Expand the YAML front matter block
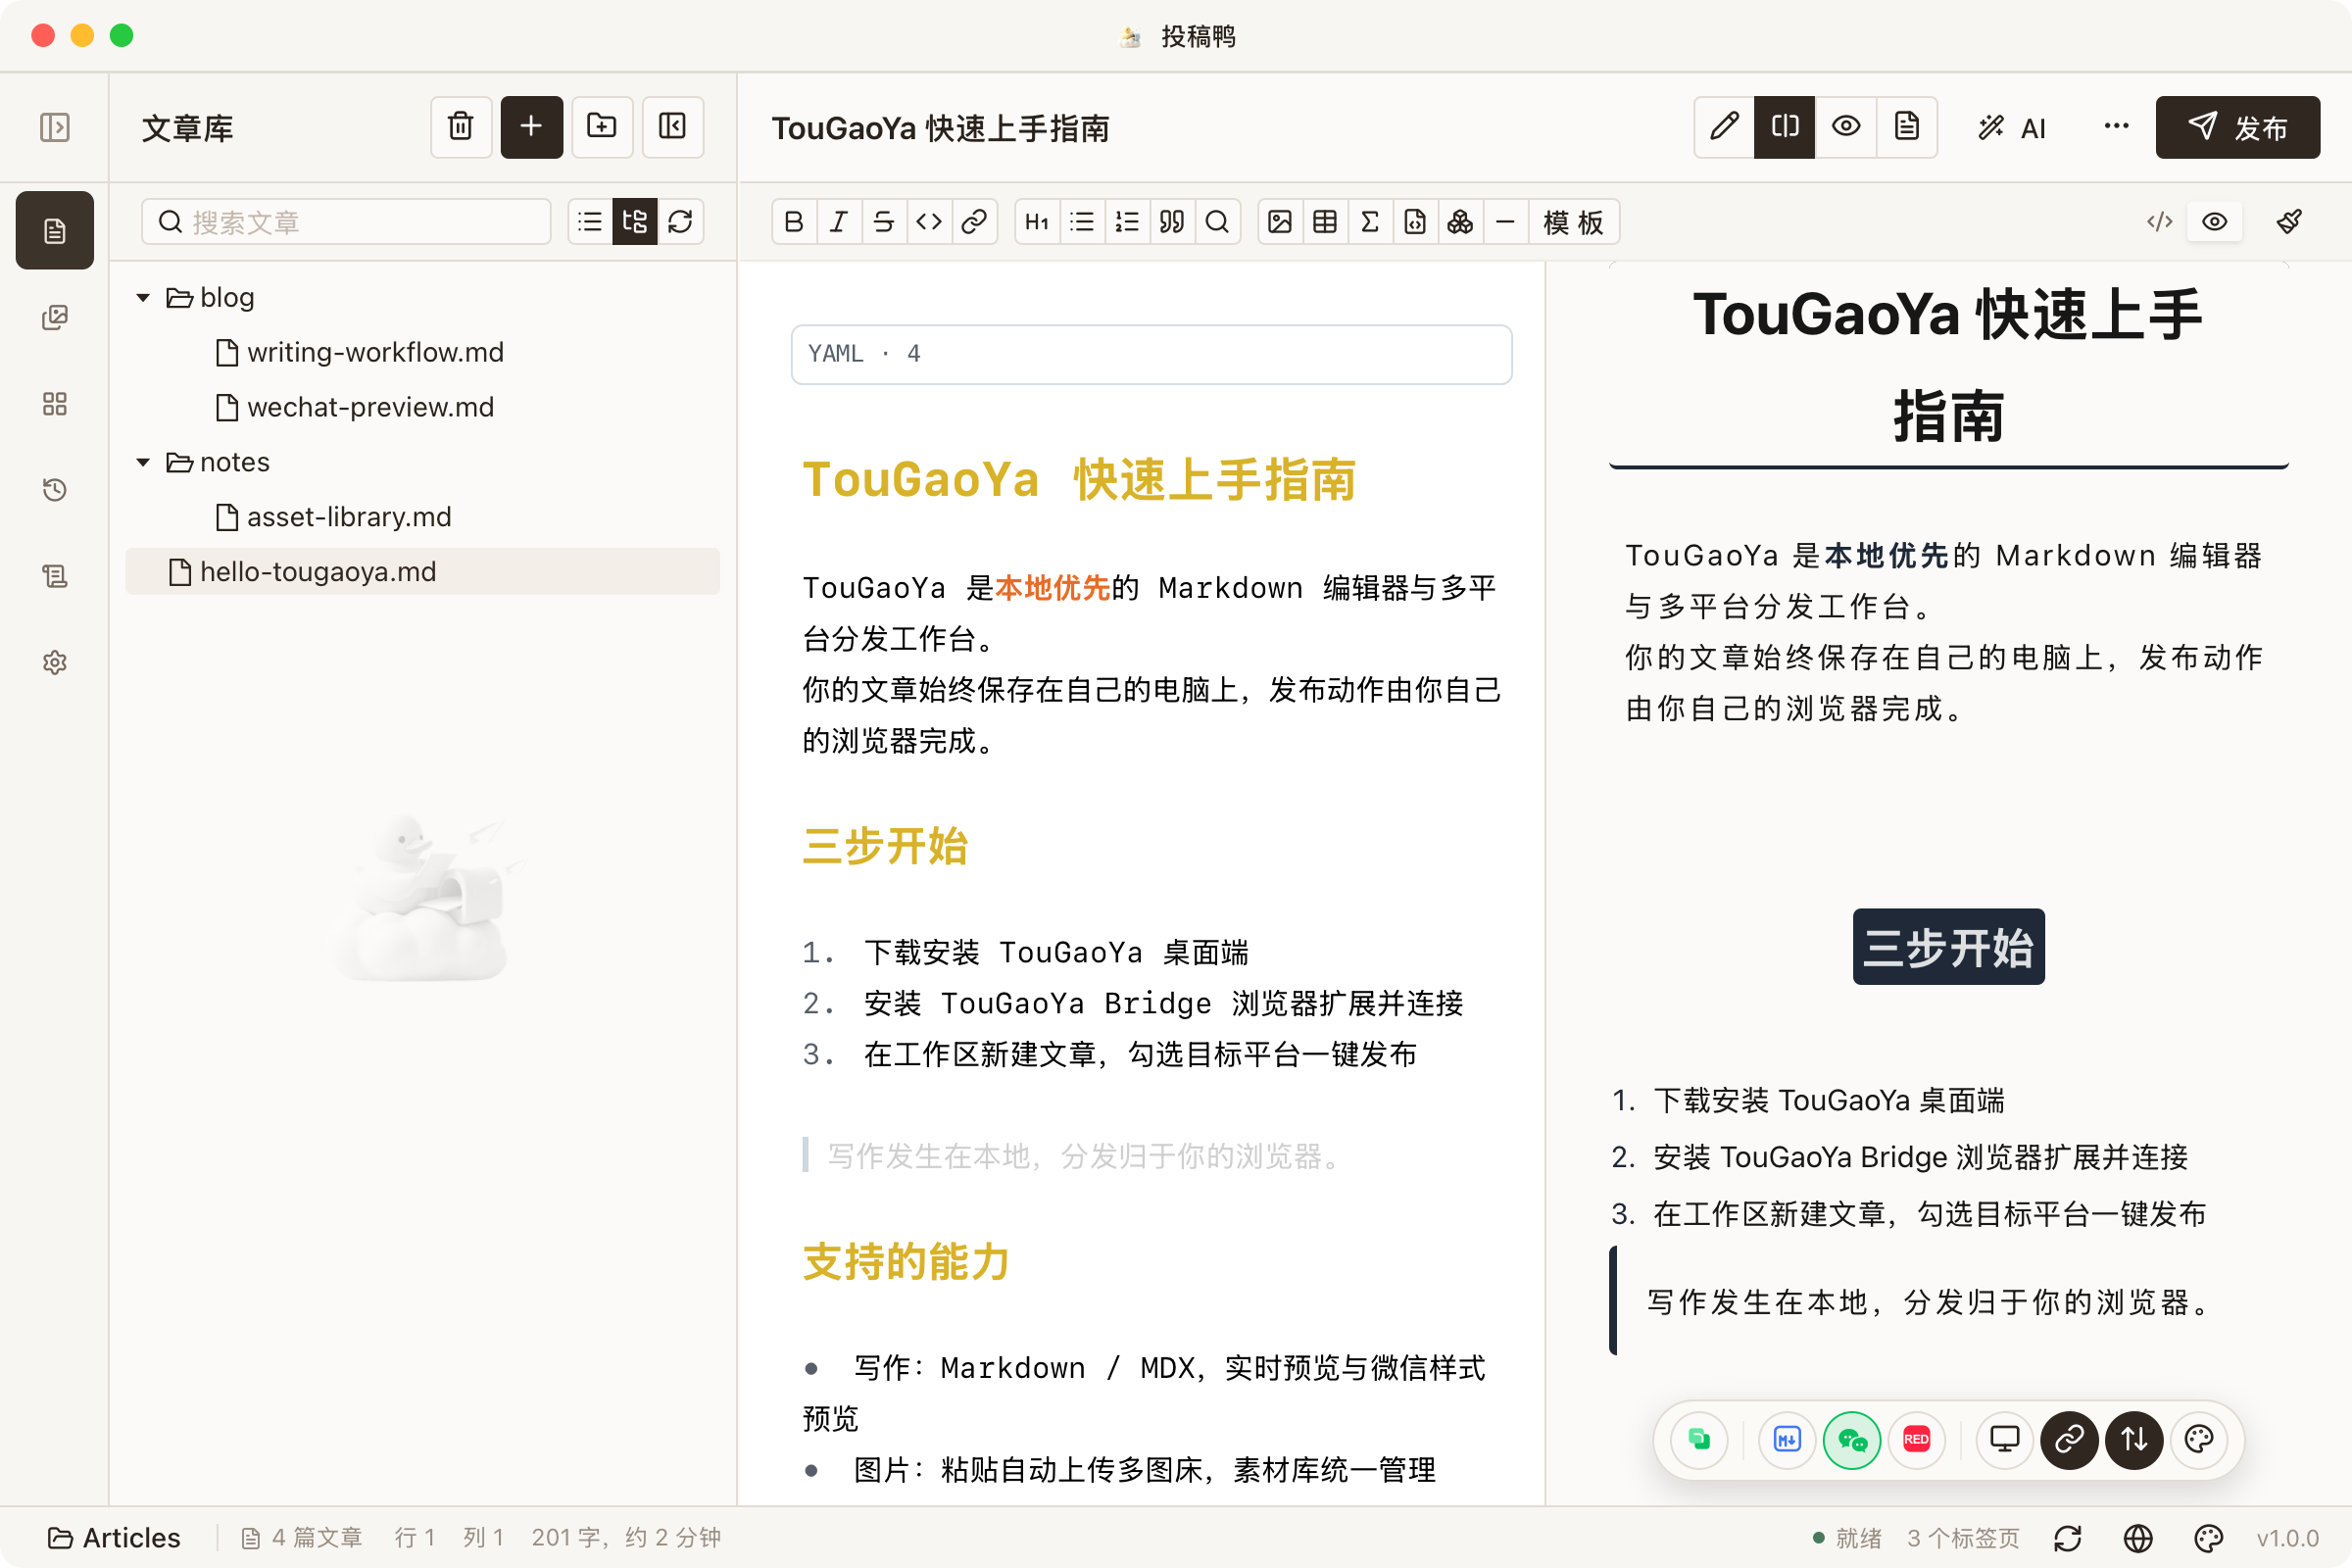Image resolution: width=2352 pixels, height=1568 pixels. pyautogui.click(x=1151, y=354)
